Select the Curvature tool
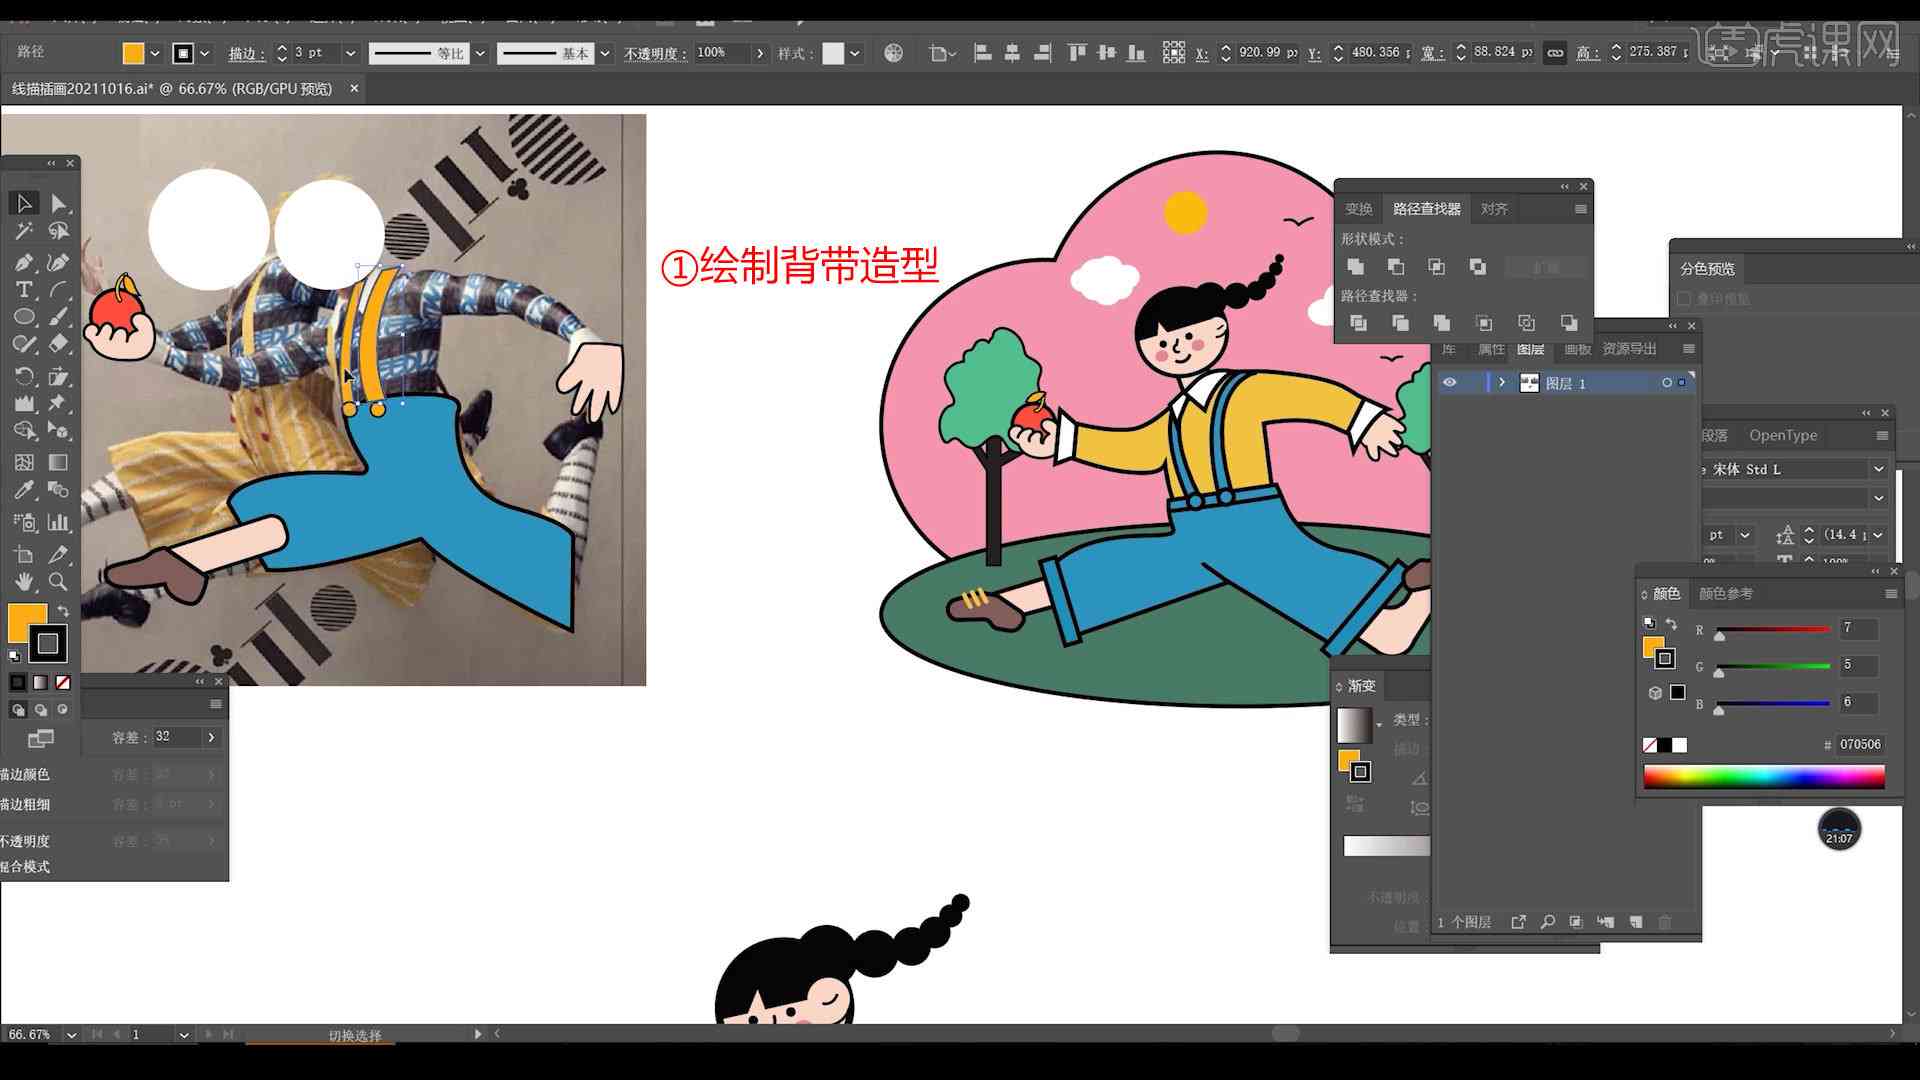1920x1080 pixels. coord(59,263)
